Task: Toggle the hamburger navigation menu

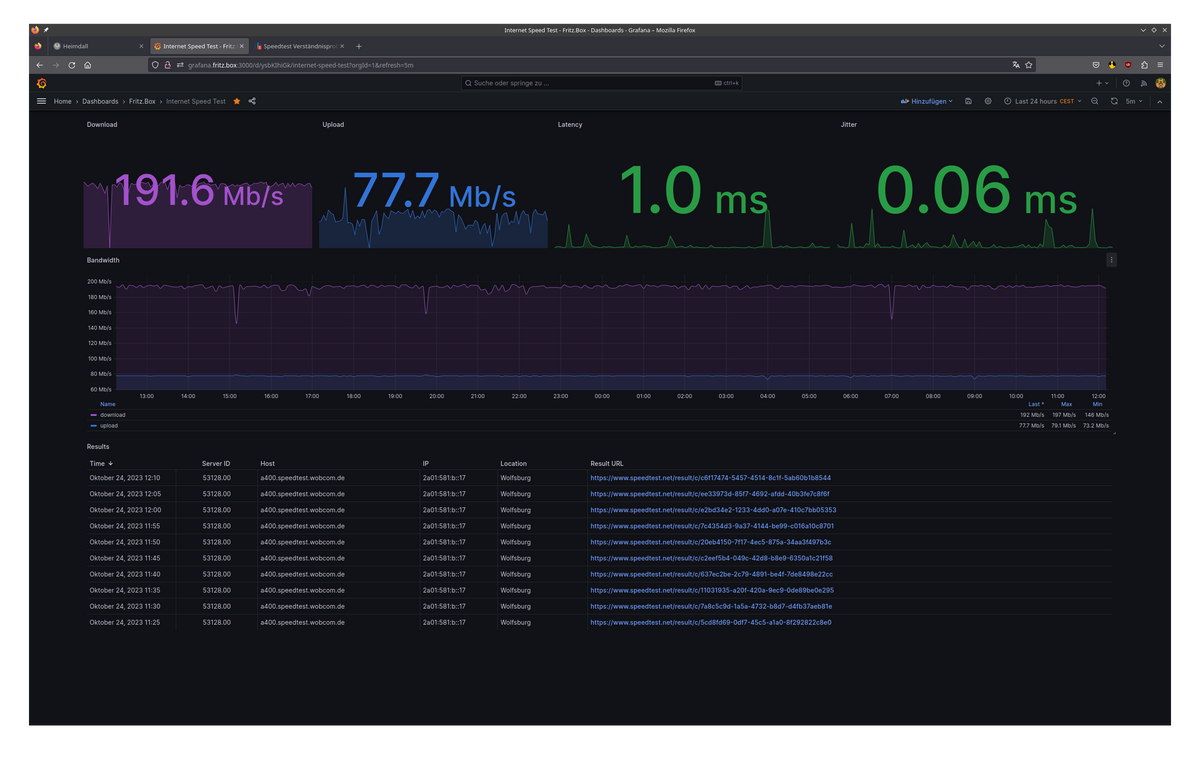Action: click(41, 101)
